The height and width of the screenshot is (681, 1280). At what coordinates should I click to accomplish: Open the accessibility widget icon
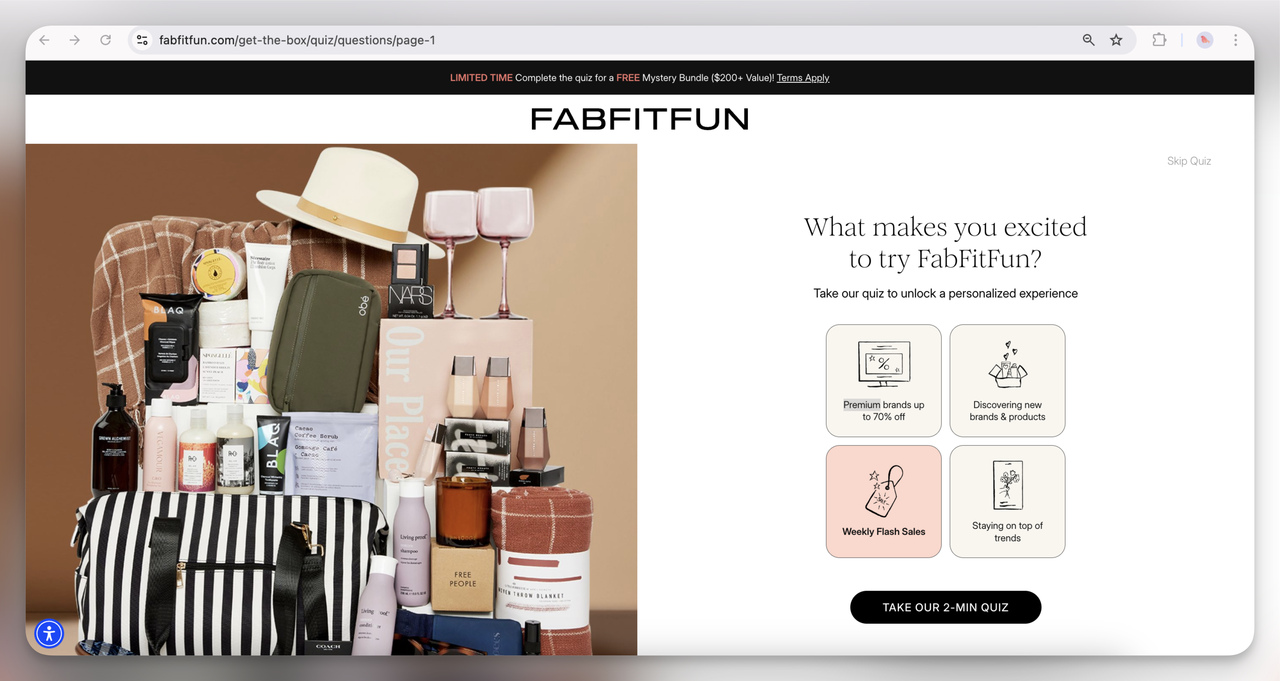click(49, 633)
